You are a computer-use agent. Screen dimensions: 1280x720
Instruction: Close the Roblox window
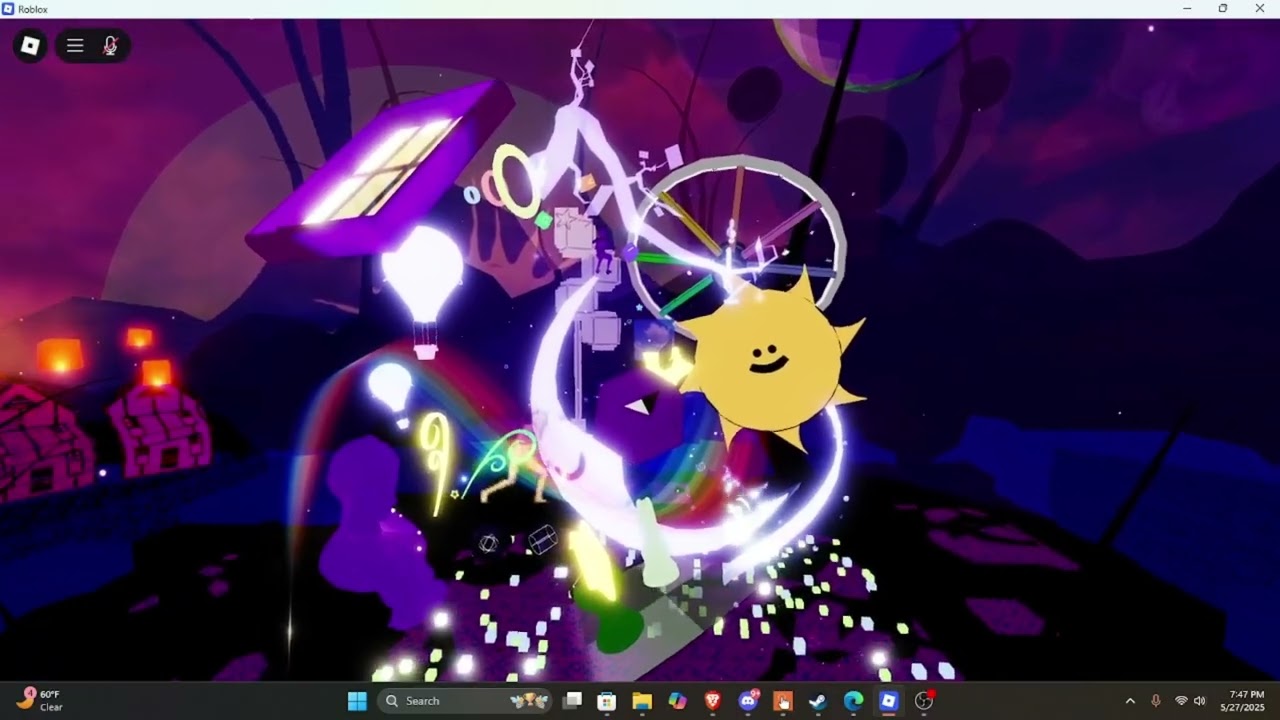coord(1260,9)
